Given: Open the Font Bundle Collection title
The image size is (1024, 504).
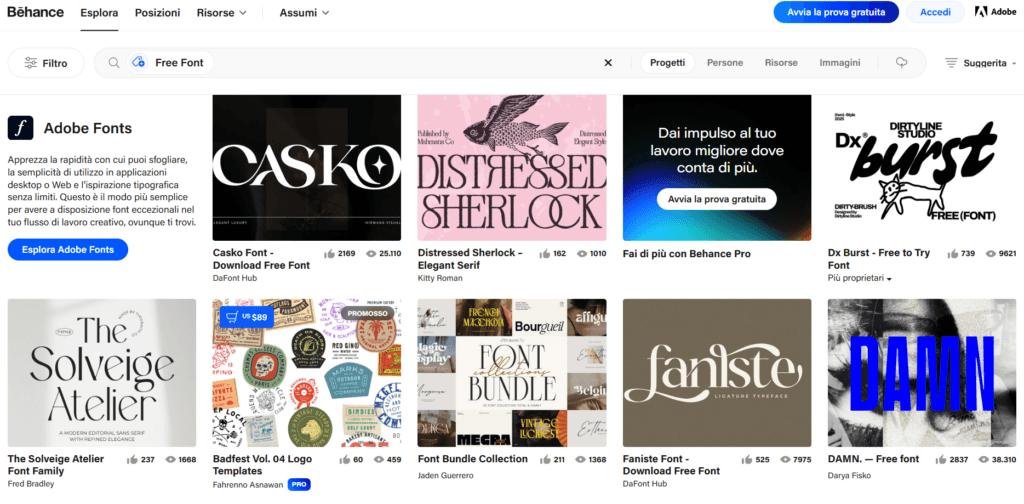Looking at the screenshot, I should [473, 459].
